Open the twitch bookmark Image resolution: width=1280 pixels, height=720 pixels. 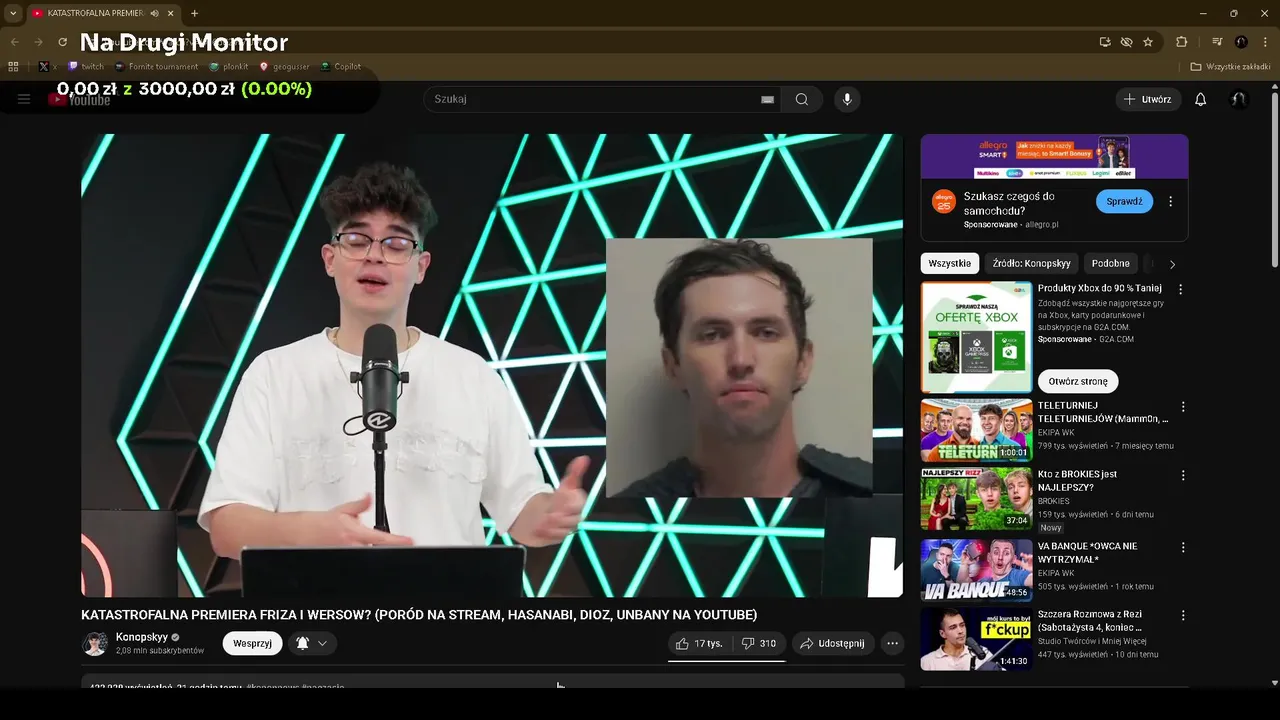coord(85,67)
